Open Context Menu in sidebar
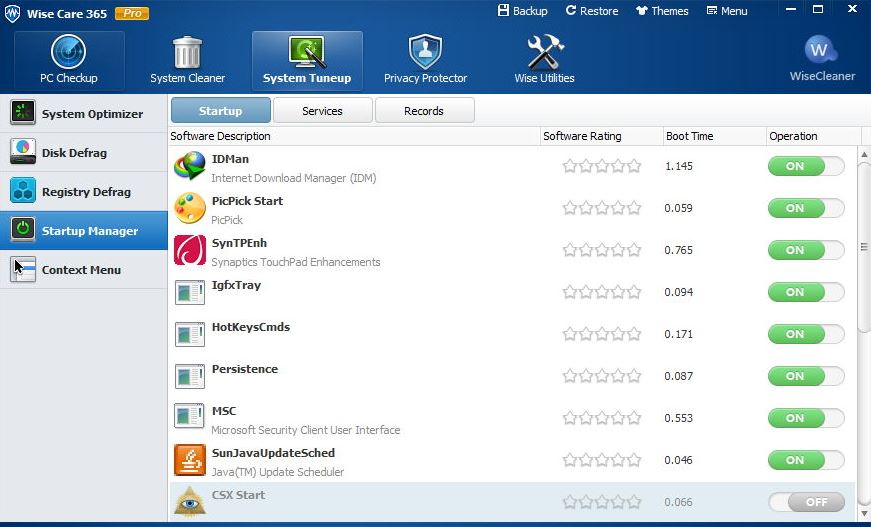The image size is (871, 527). 83,270
